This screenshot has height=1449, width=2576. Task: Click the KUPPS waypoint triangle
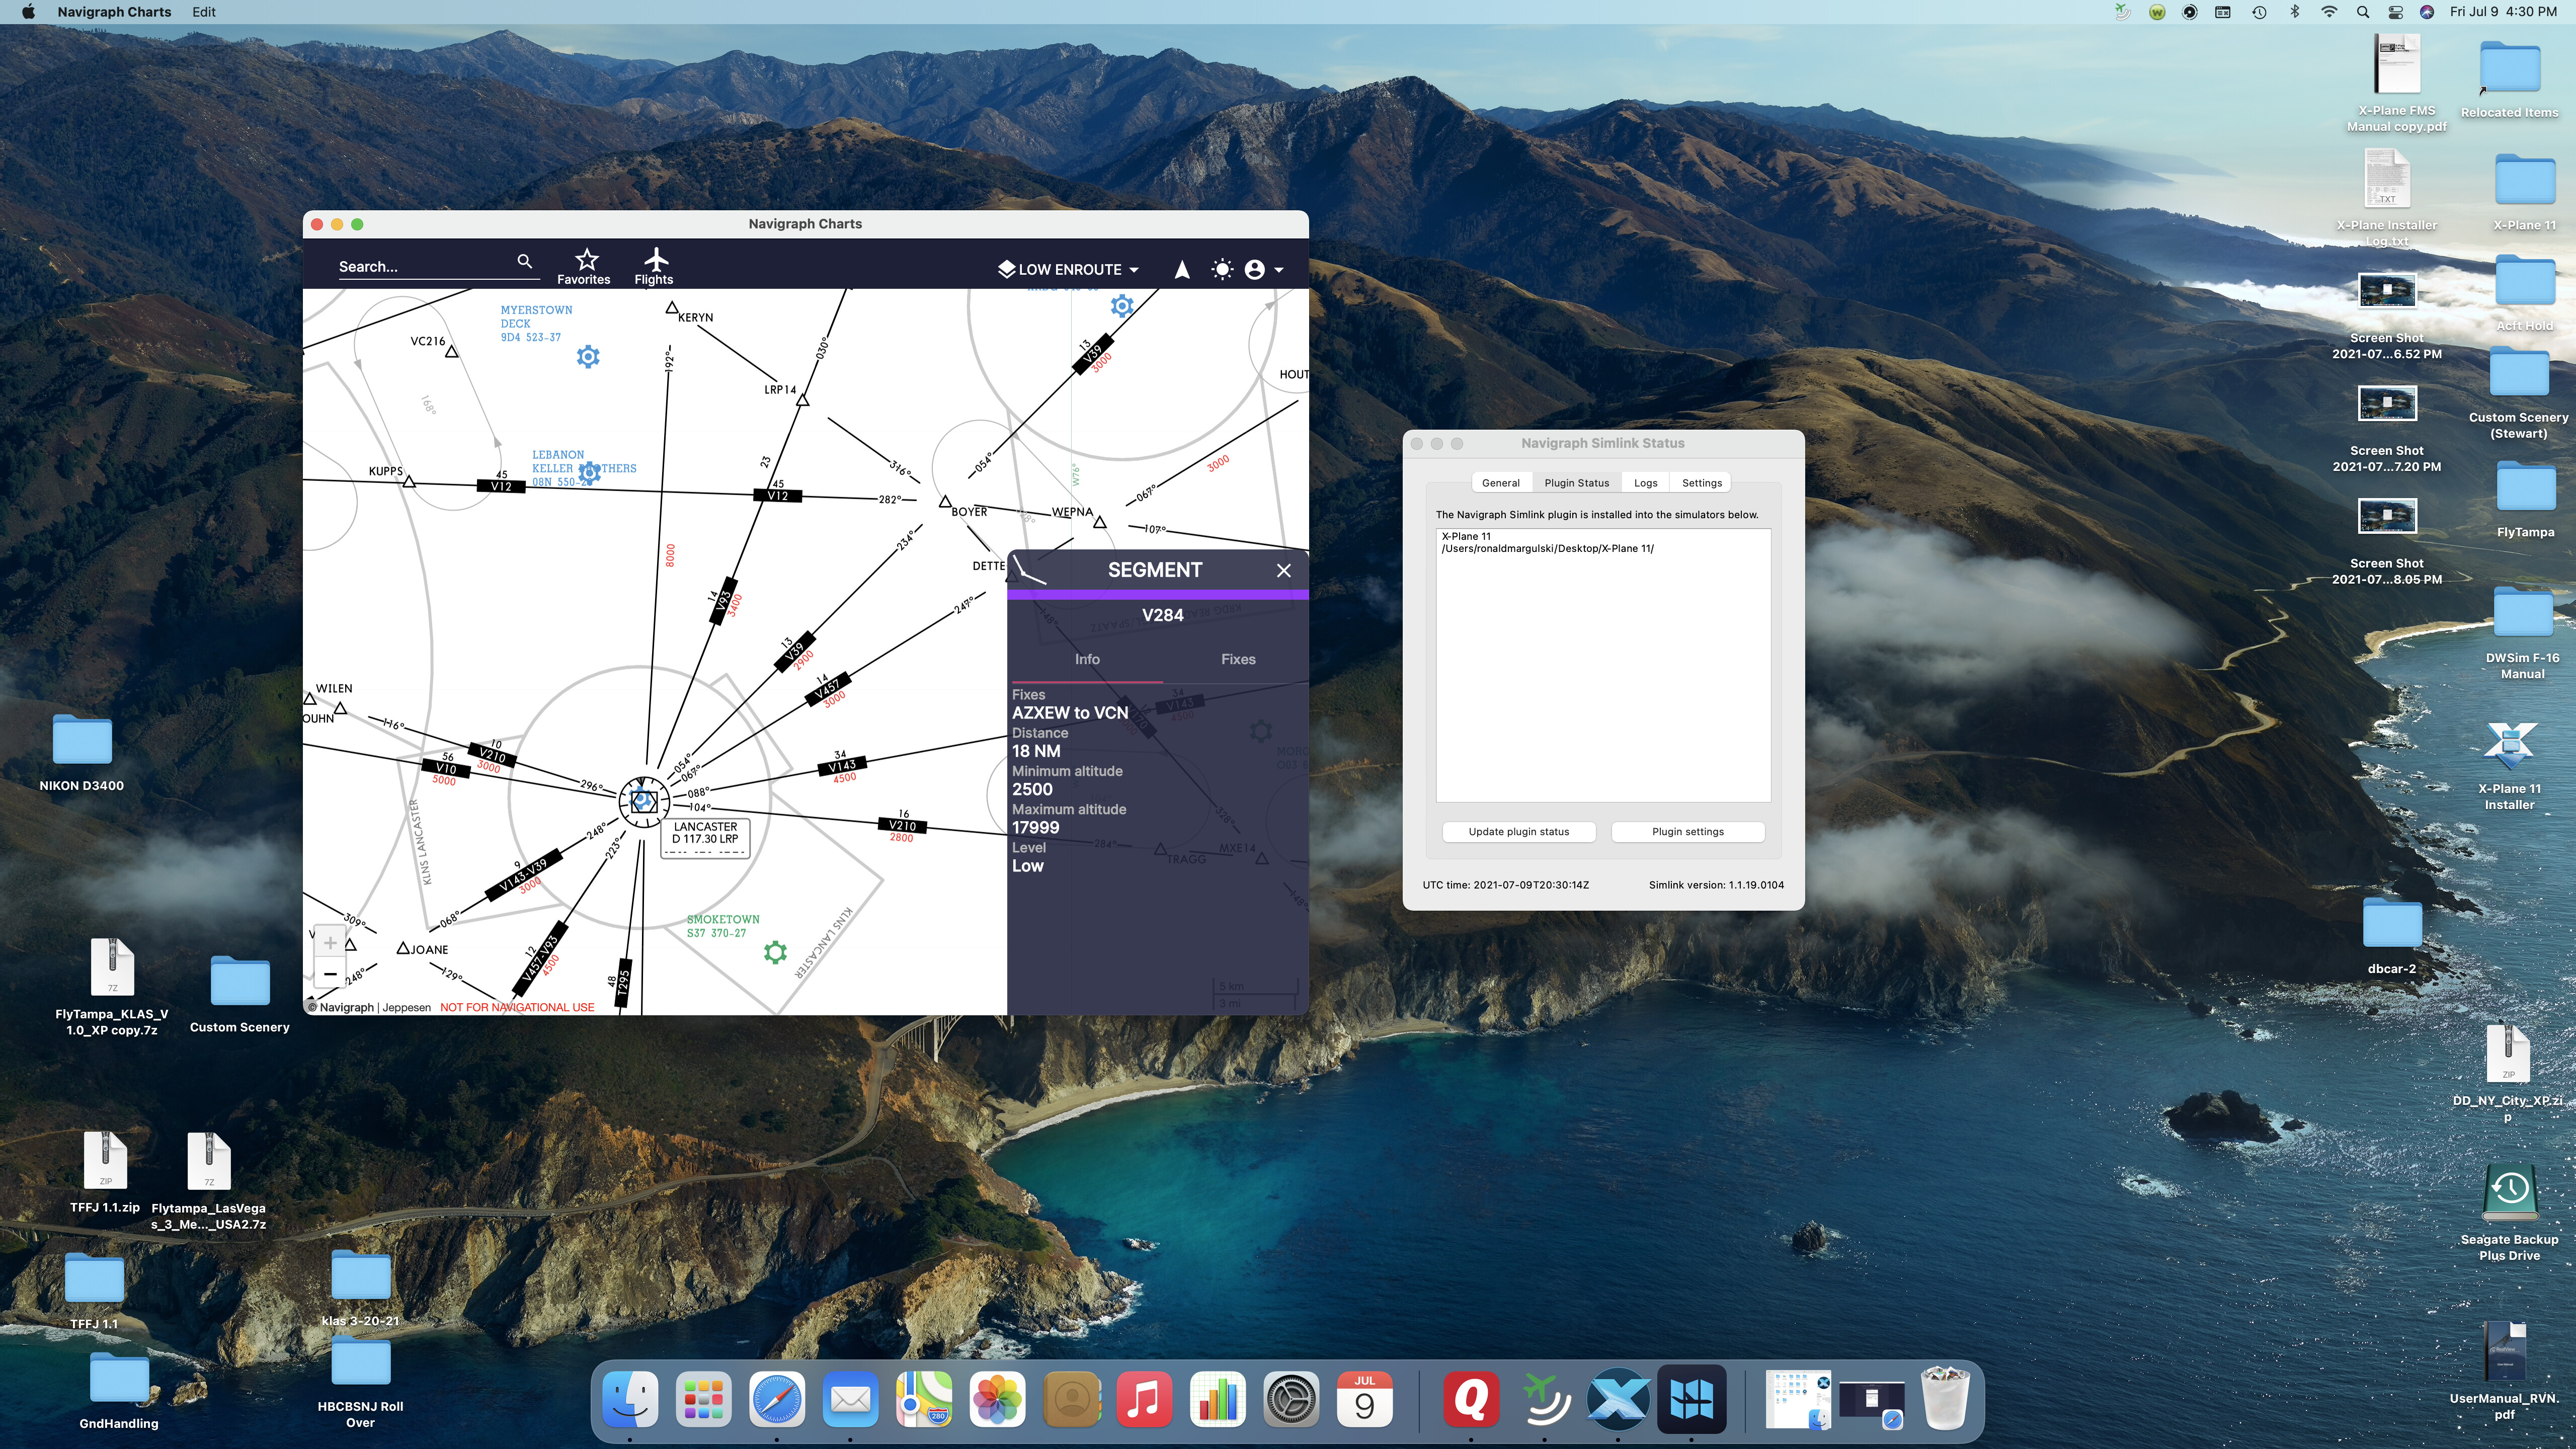409,482
